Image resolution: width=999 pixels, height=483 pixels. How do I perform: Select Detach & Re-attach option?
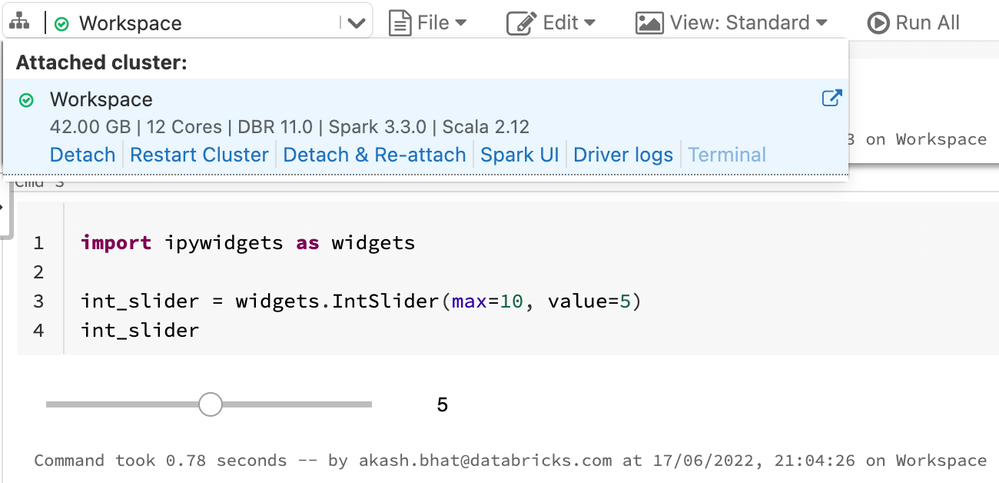pyautogui.click(x=374, y=155)
